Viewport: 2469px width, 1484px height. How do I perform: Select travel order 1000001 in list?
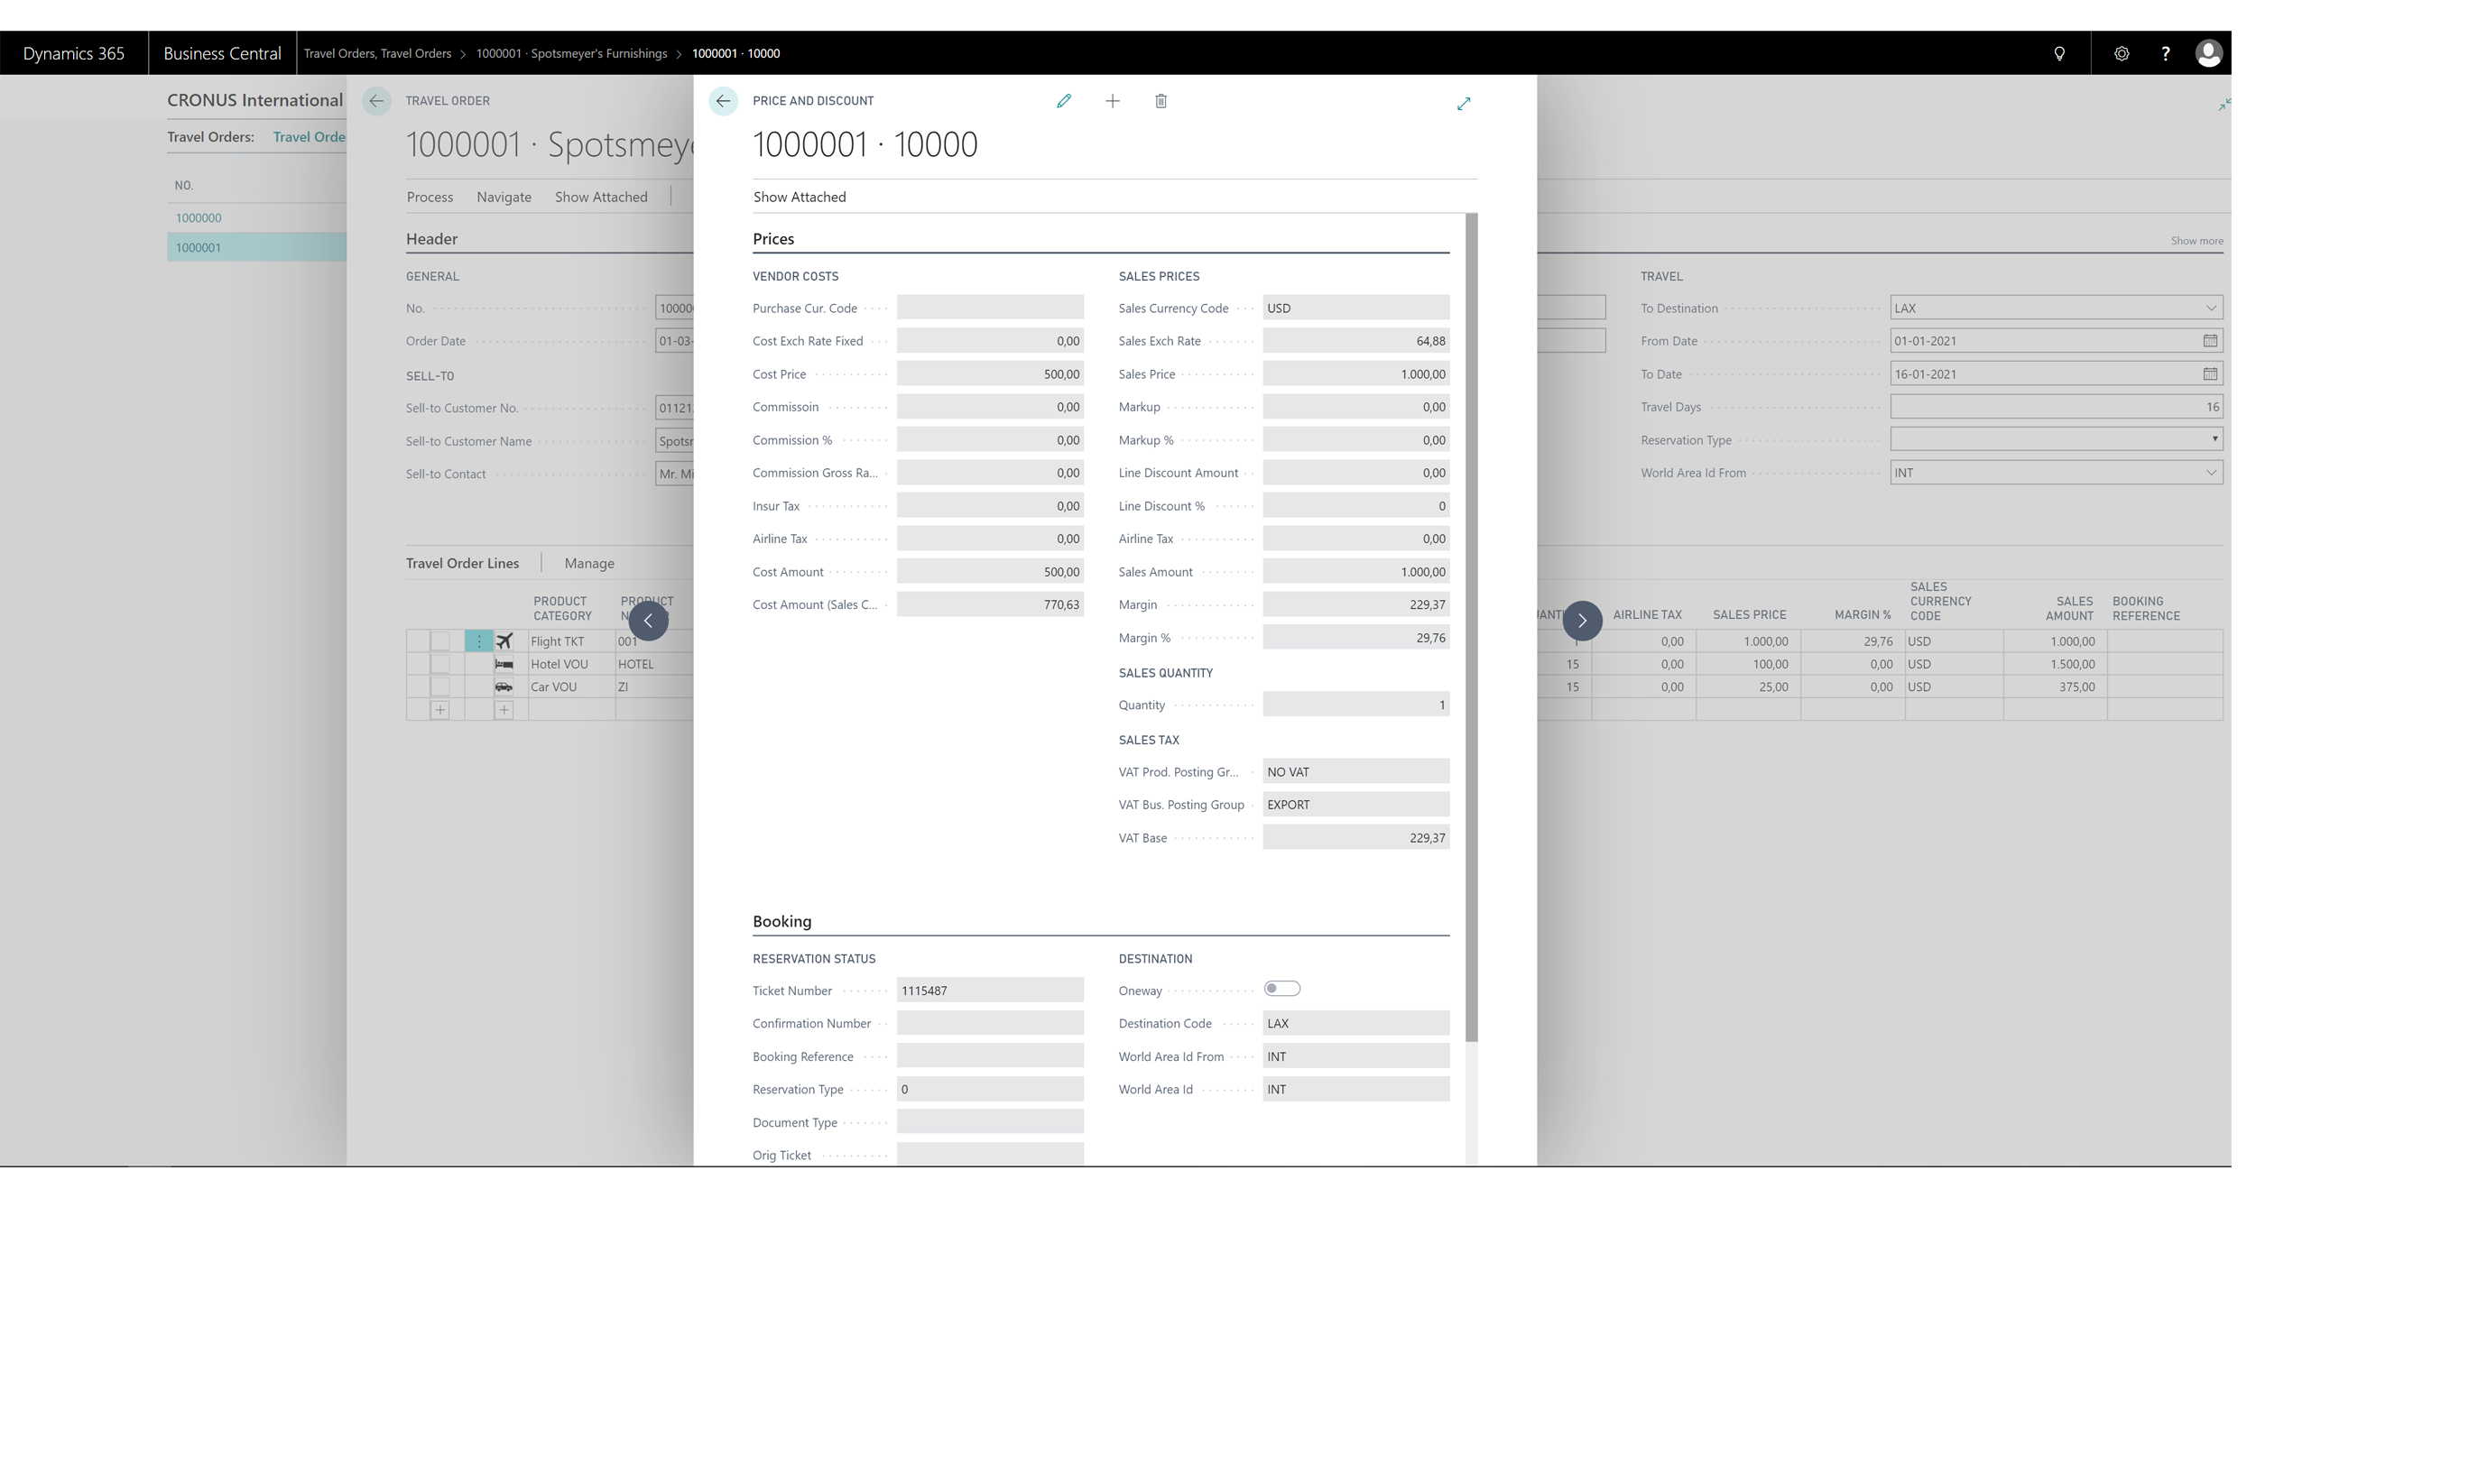tap(198, 247)
